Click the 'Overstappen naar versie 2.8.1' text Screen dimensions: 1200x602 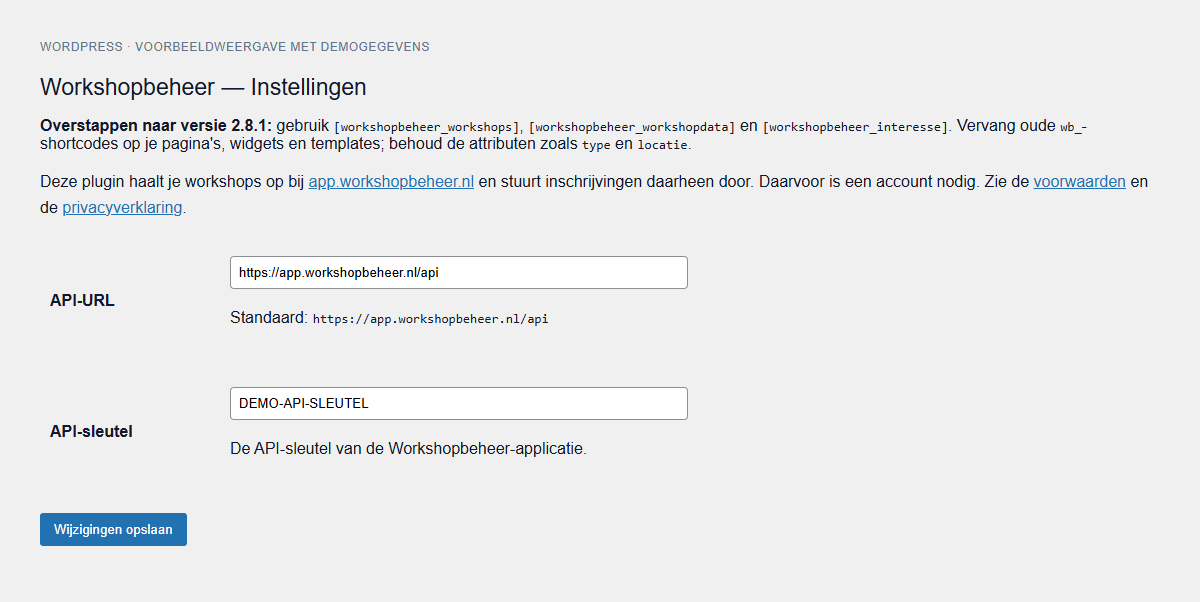click(x=156, y=126)
